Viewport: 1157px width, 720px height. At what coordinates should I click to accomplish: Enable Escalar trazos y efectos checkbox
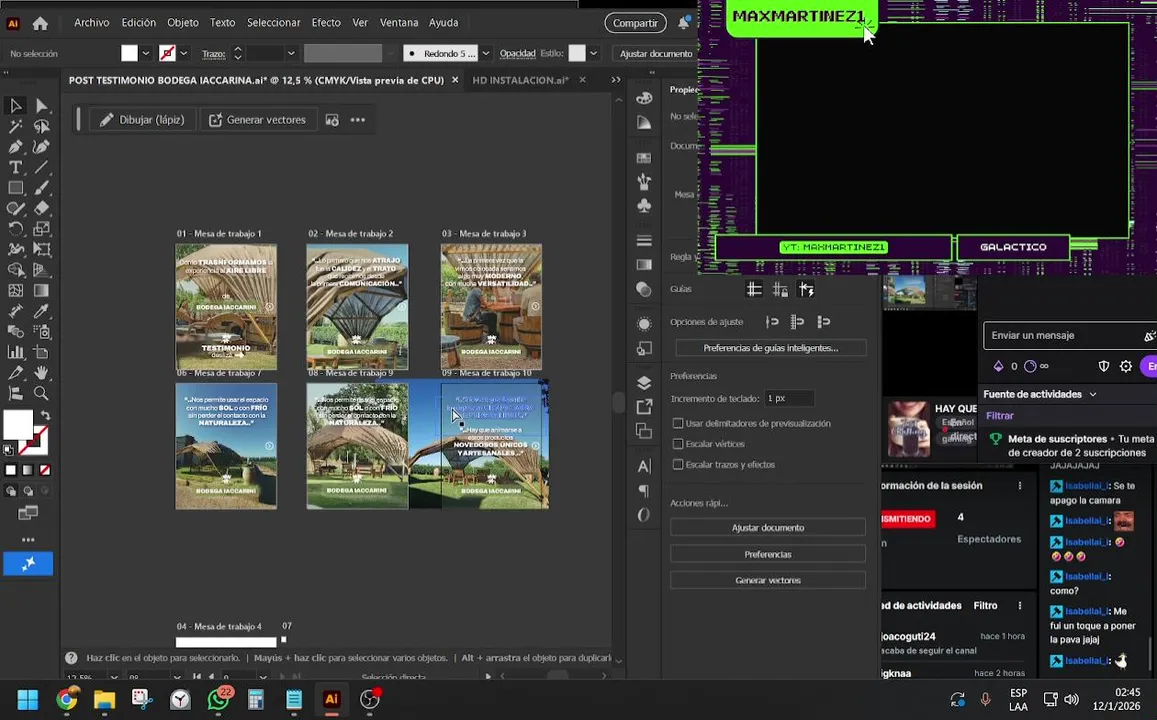[x=677, y=465]
